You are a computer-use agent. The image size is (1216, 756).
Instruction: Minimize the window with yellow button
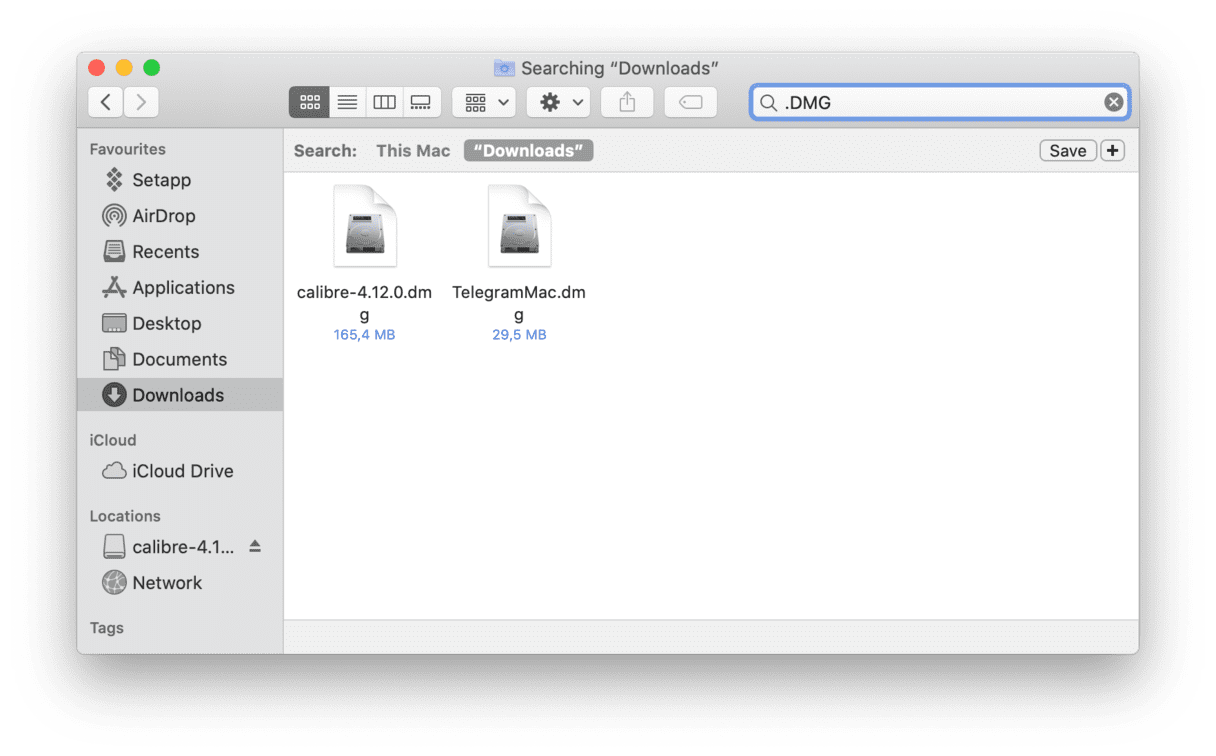click(x=124, y=68)
